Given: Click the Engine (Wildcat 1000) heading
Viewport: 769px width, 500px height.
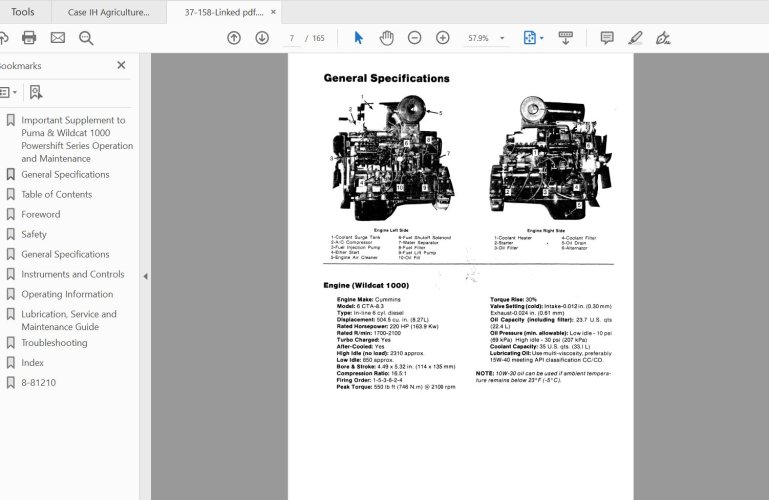Looking at the screenshot, I should (366, 285).
